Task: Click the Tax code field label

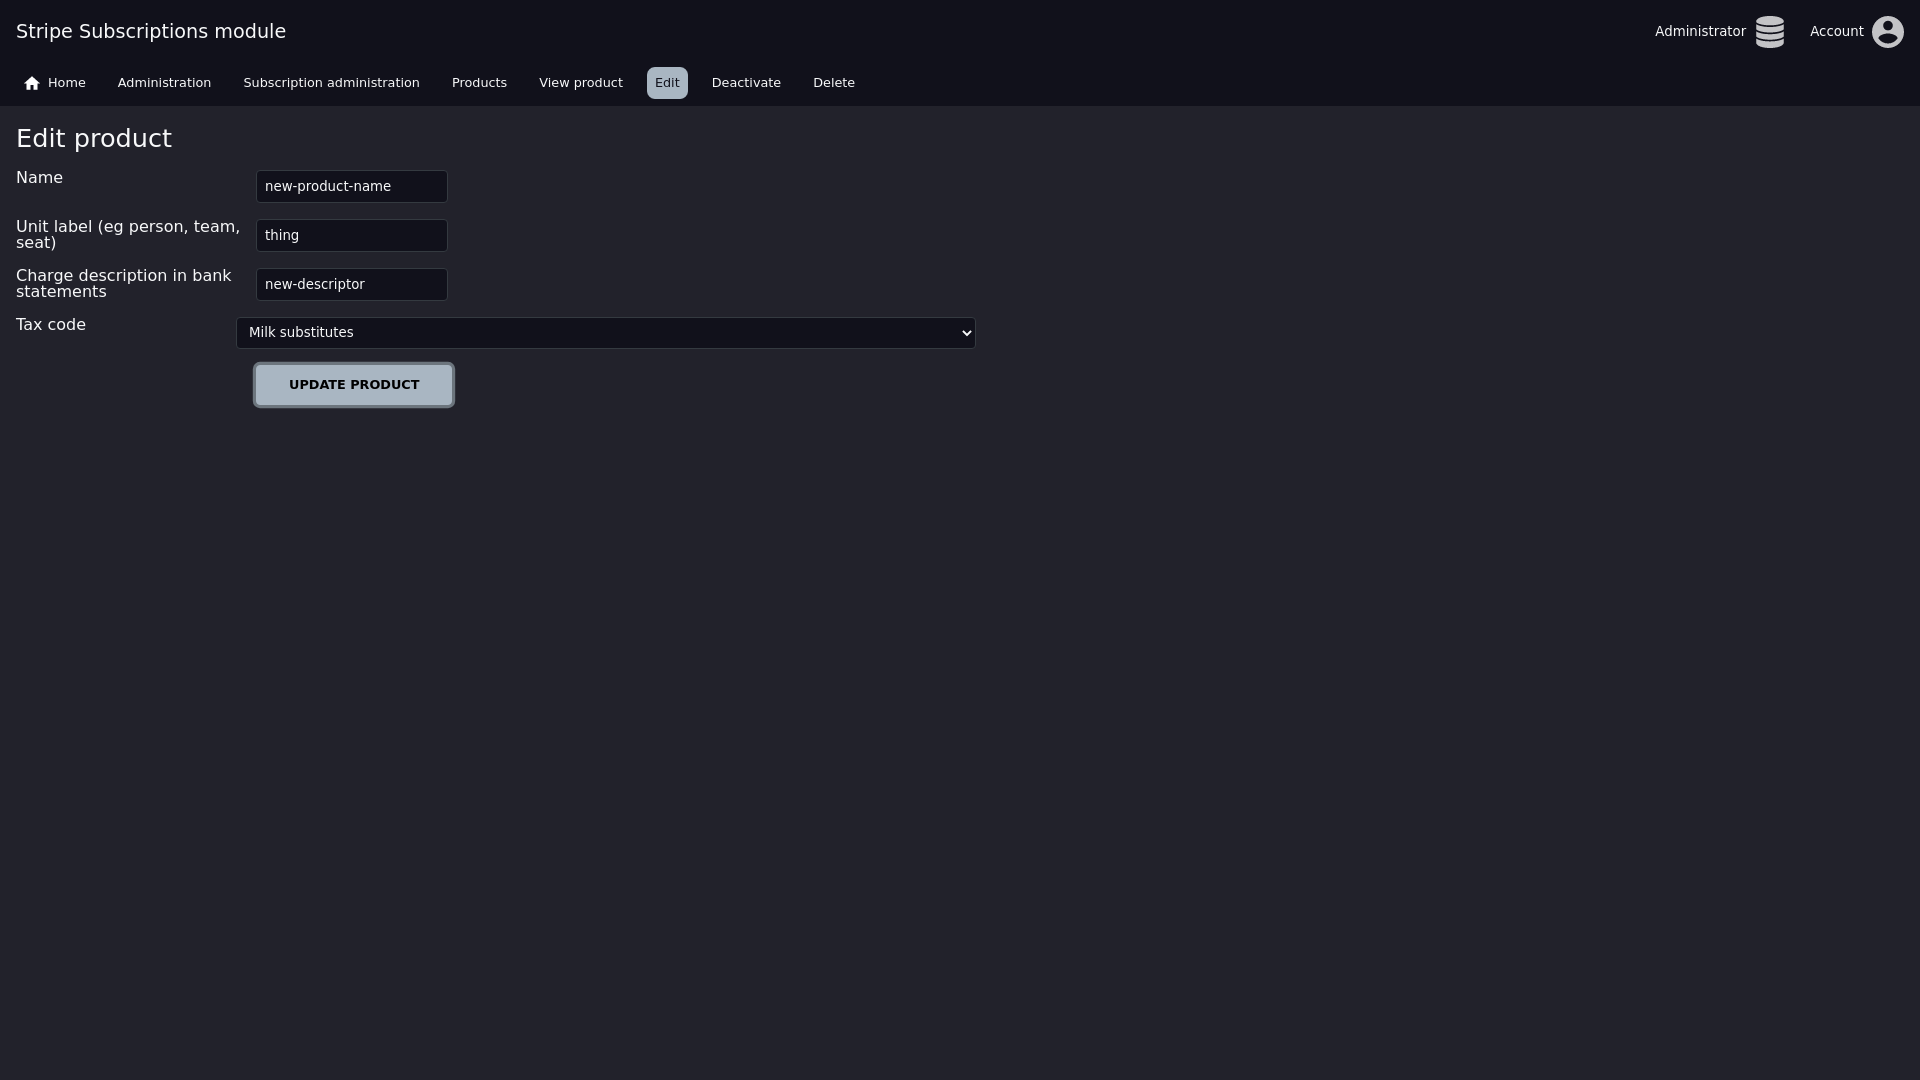Action: 51,325
